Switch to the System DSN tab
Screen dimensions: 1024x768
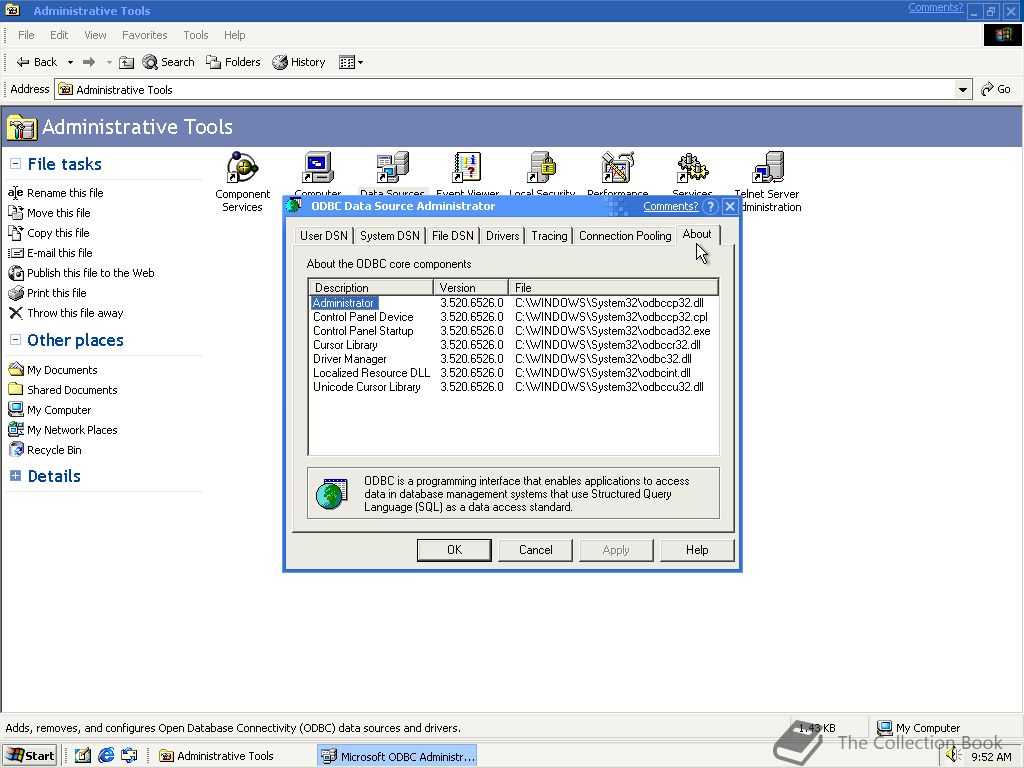tap(390, 236)
